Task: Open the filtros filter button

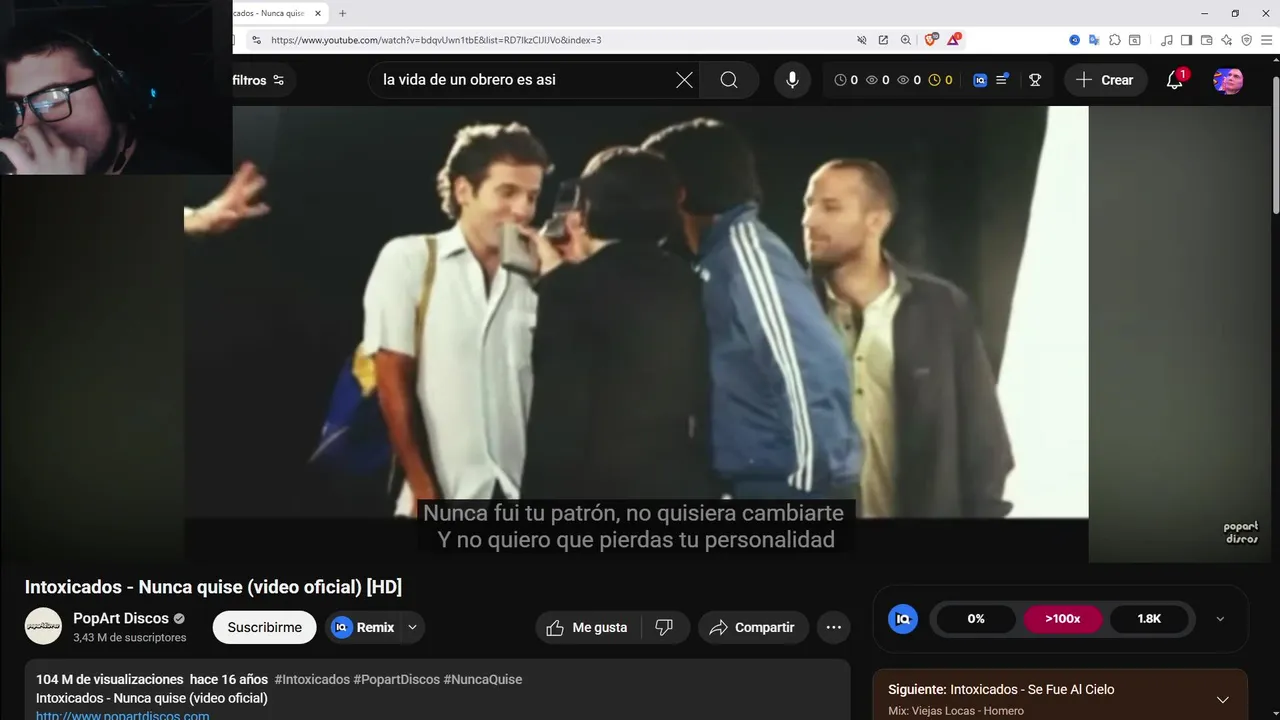Action: coord(258,80)
